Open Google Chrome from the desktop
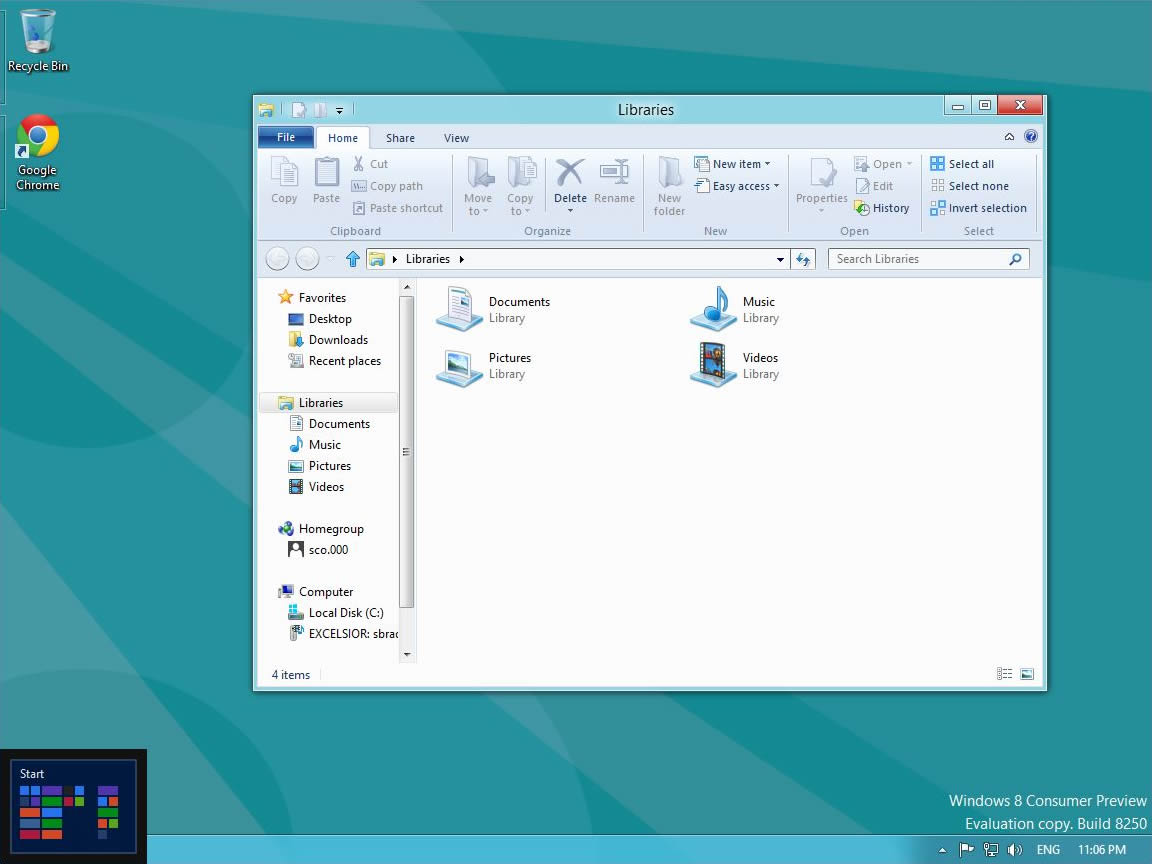 click(x=38, y=138)
